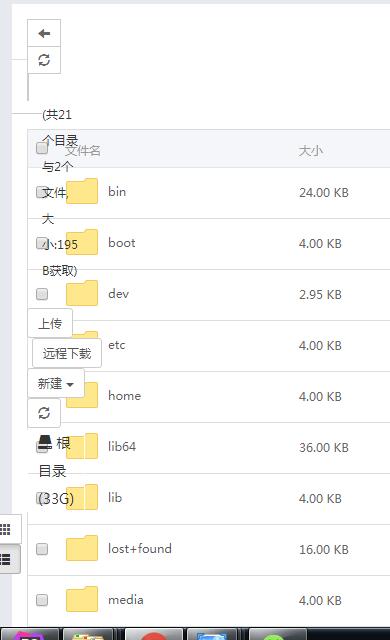The height and width of the screenshot is (640, 390).
Task: Open the lost+found folder icon
Action: (x=82, y=548)
